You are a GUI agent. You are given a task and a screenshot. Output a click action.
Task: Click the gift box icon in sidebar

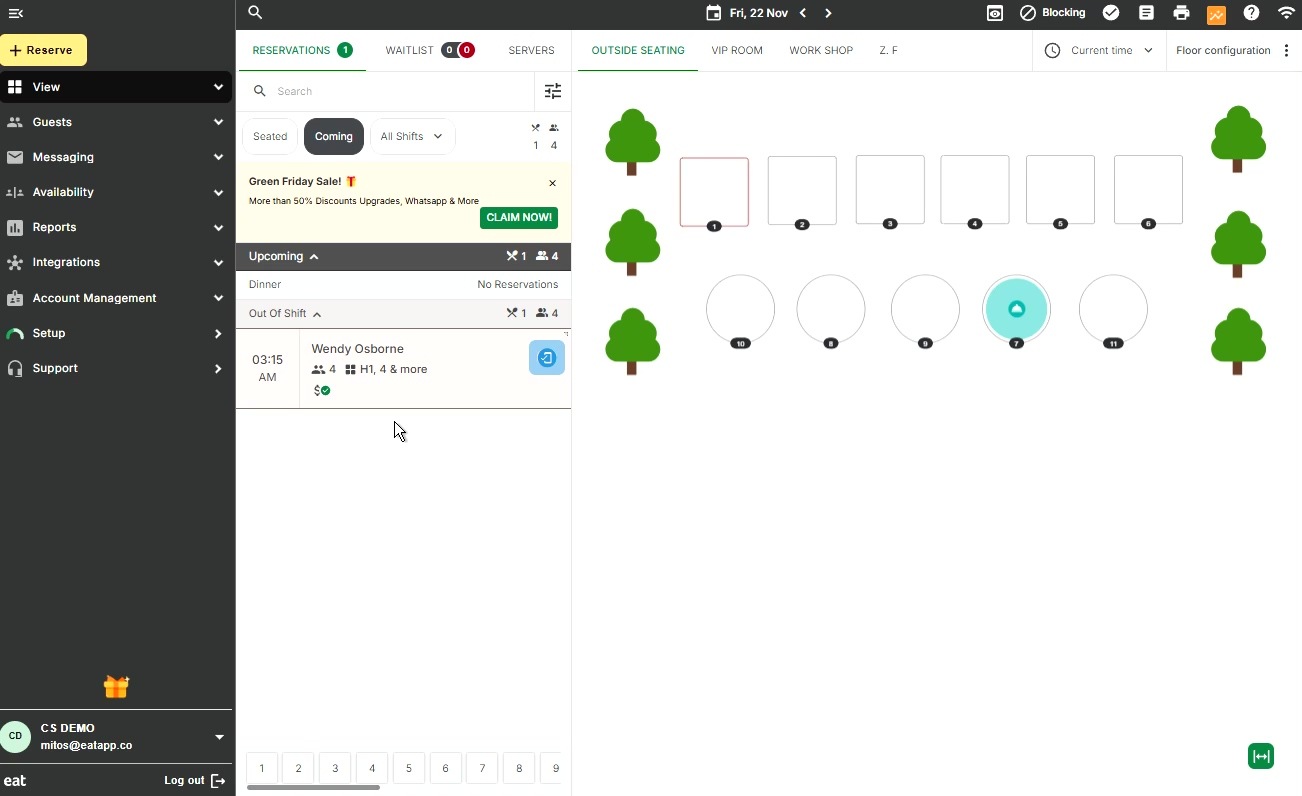[x=116, y=687]
